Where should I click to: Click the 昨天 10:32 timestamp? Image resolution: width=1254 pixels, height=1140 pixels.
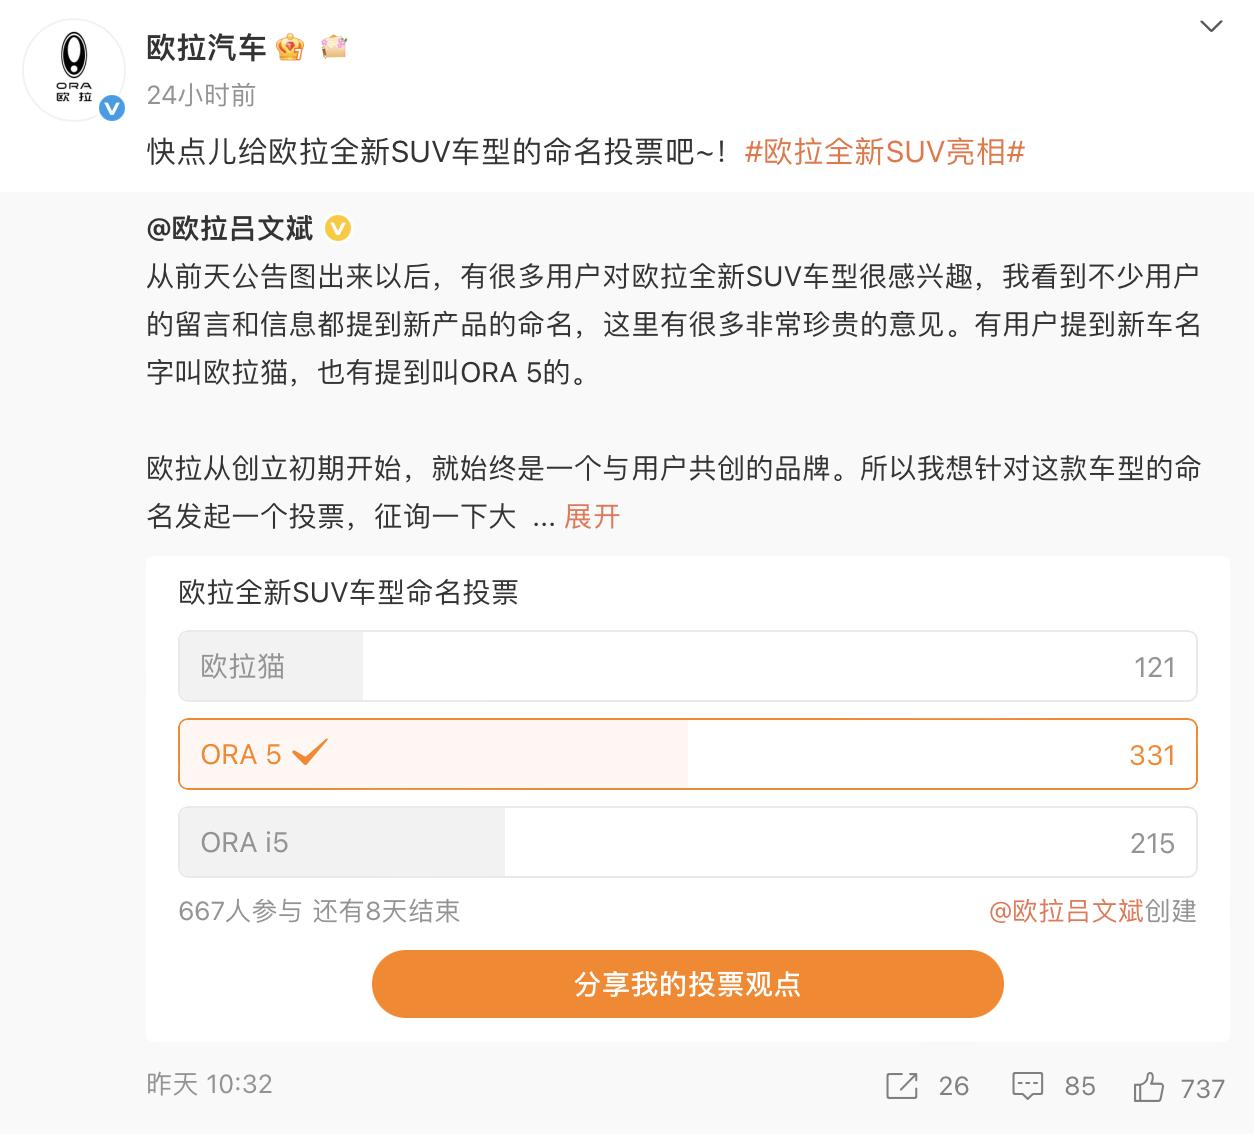click(209, 1084)
